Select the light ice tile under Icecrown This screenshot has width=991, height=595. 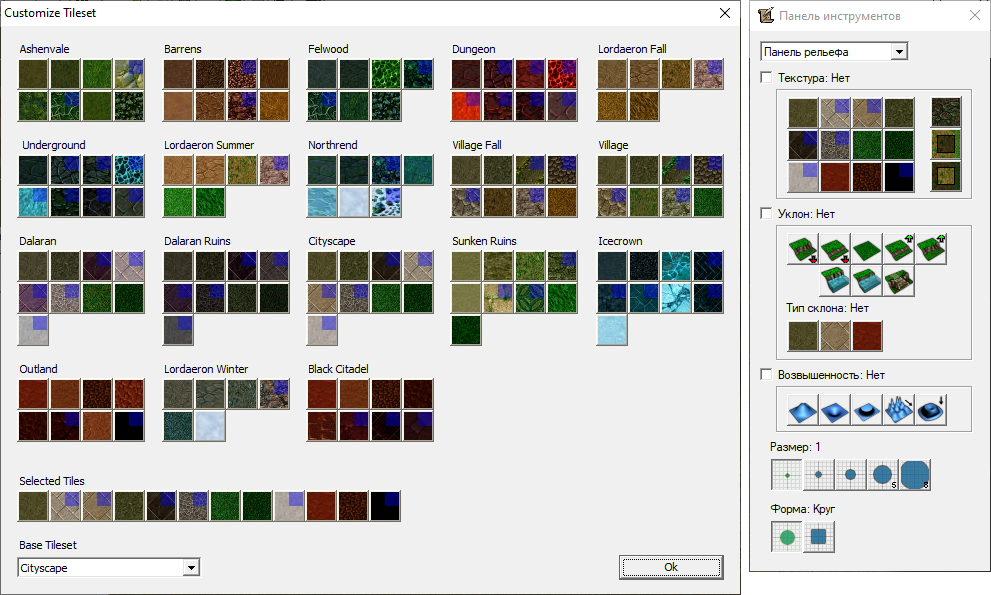pyautogui.click(x=612, y=330)
